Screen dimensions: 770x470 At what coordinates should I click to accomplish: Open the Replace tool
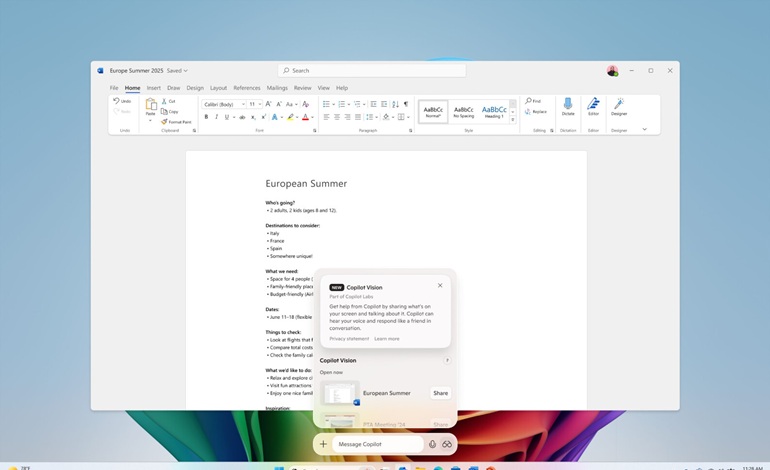536,111
